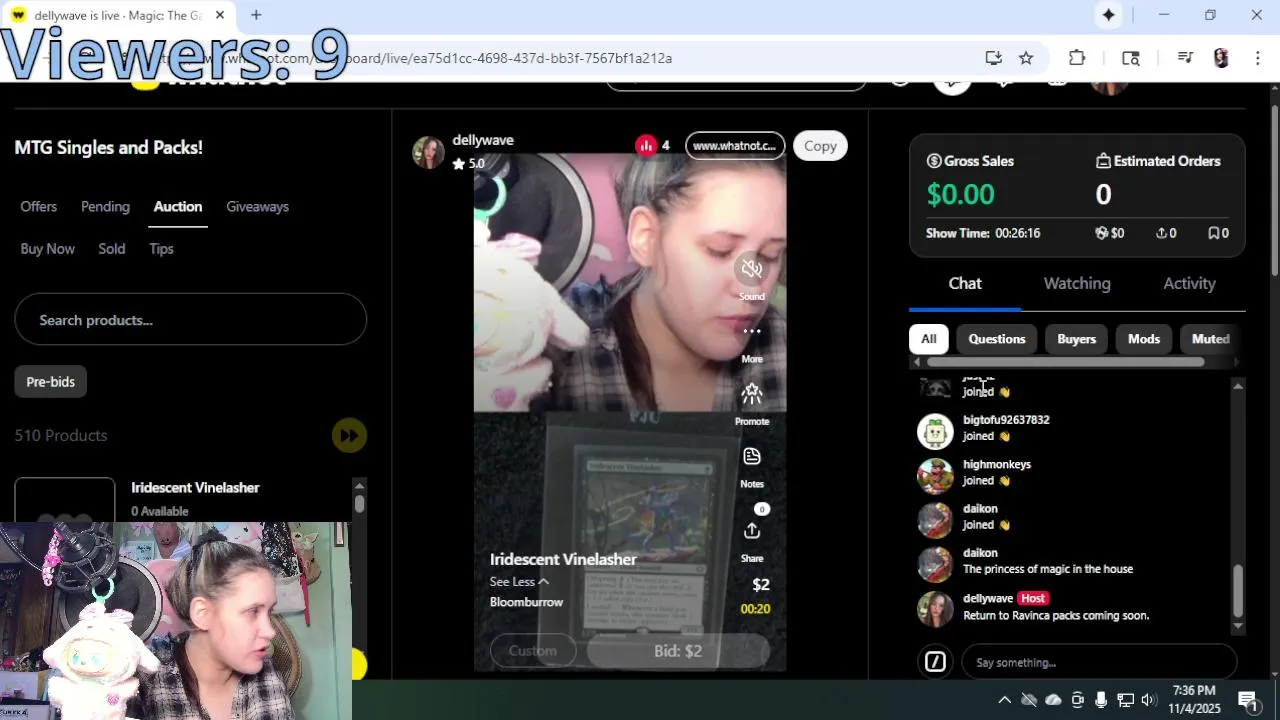Switch to the Offers tab
Viewport: 1280px width, 720px height.
pyautogui.click(x=38, y=206)
